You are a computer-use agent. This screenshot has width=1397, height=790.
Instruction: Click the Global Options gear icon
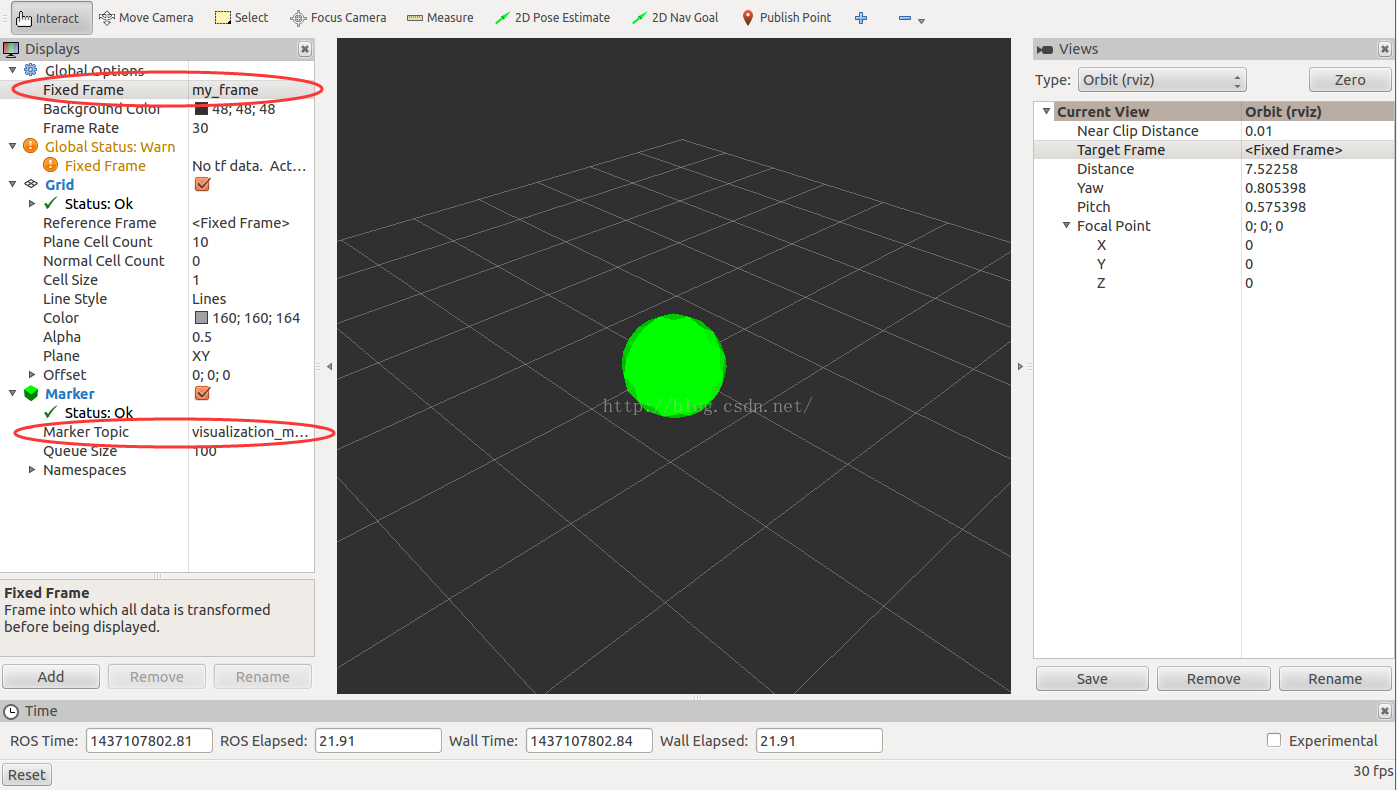tap(30, 70)
